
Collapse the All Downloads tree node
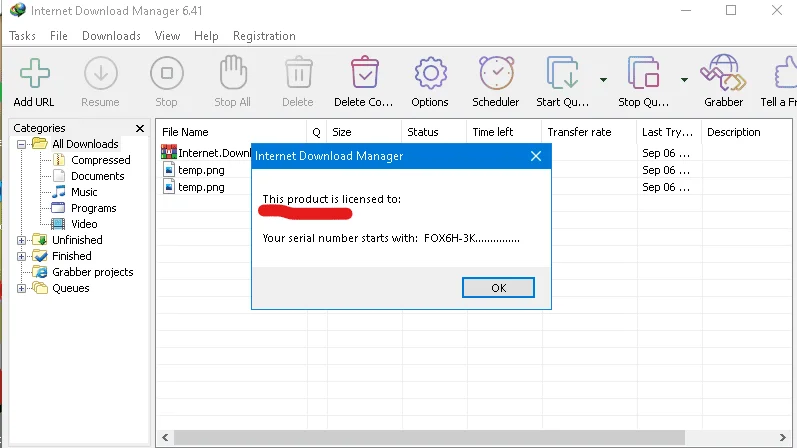[x=21, y=144]
